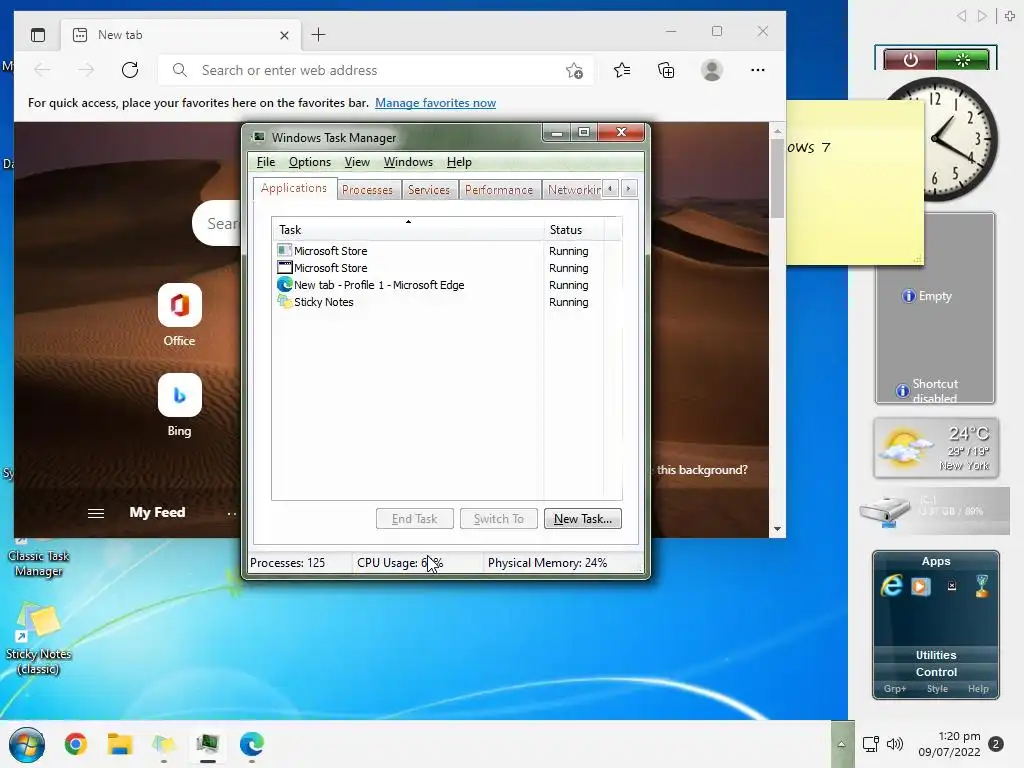Open Edge Settings and more menu
Image resolution: width=1024 pixels, height=768 pixels.
(x=758, y=70)
